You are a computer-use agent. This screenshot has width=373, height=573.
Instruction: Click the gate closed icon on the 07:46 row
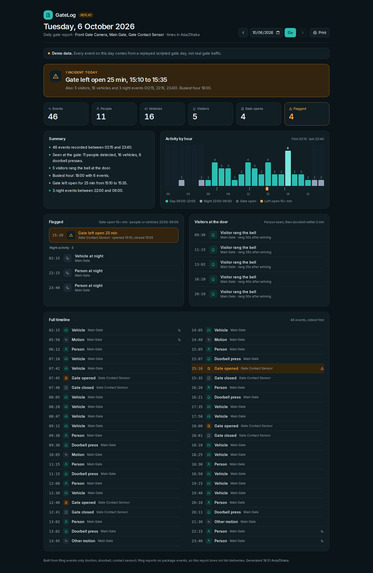click(x=66, y=387)
